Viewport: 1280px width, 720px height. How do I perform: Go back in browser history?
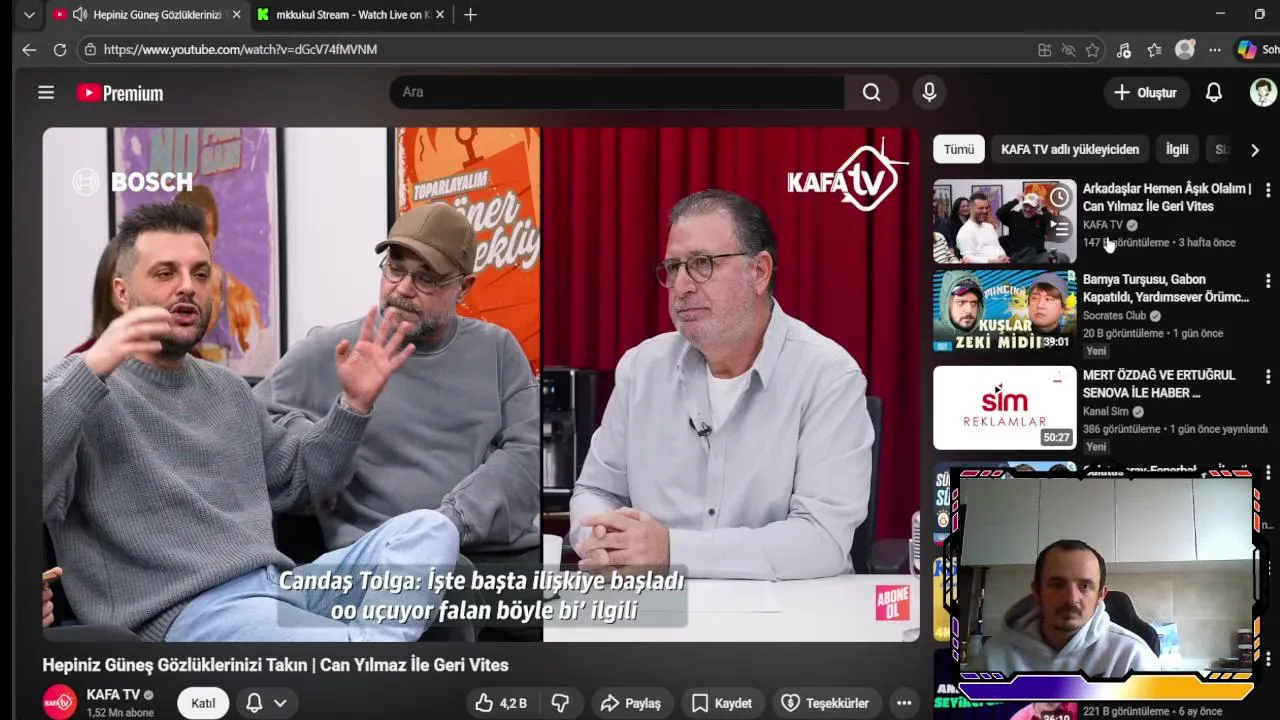29,49
